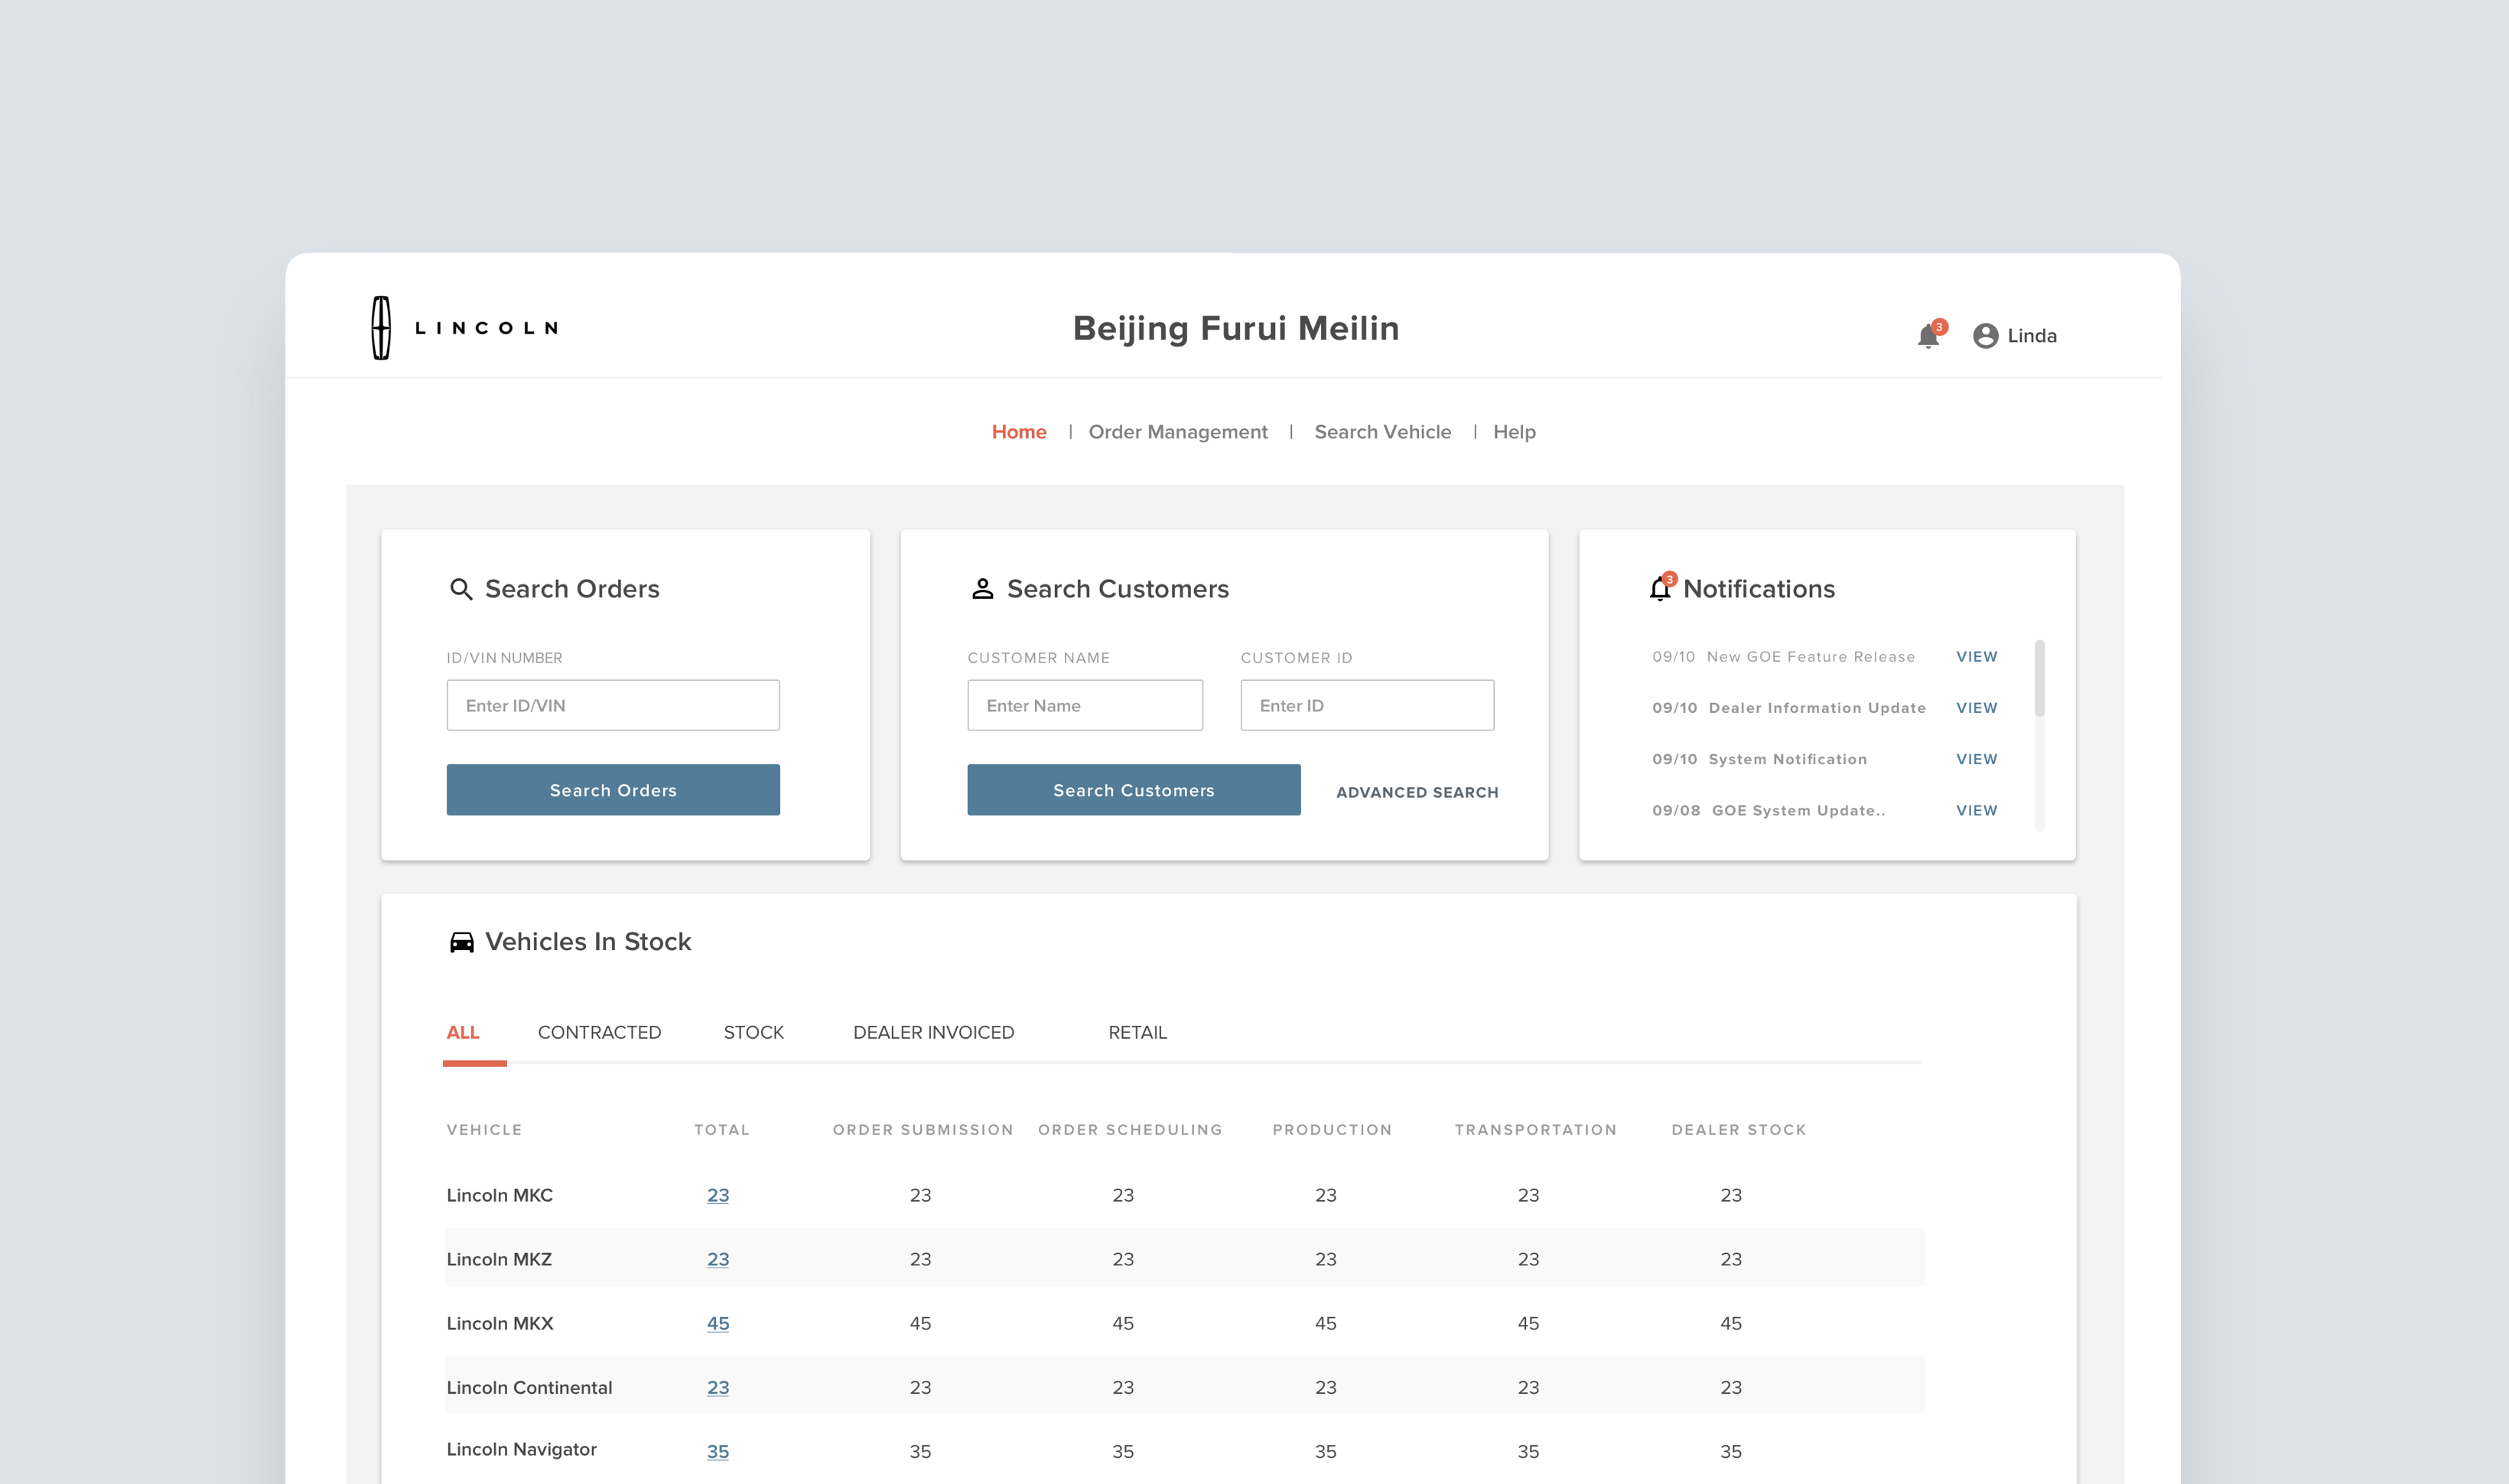This screenshot has height=1484, width=2509.
Task: Go to the Home nav item
Action: [x=1019, y=432]
